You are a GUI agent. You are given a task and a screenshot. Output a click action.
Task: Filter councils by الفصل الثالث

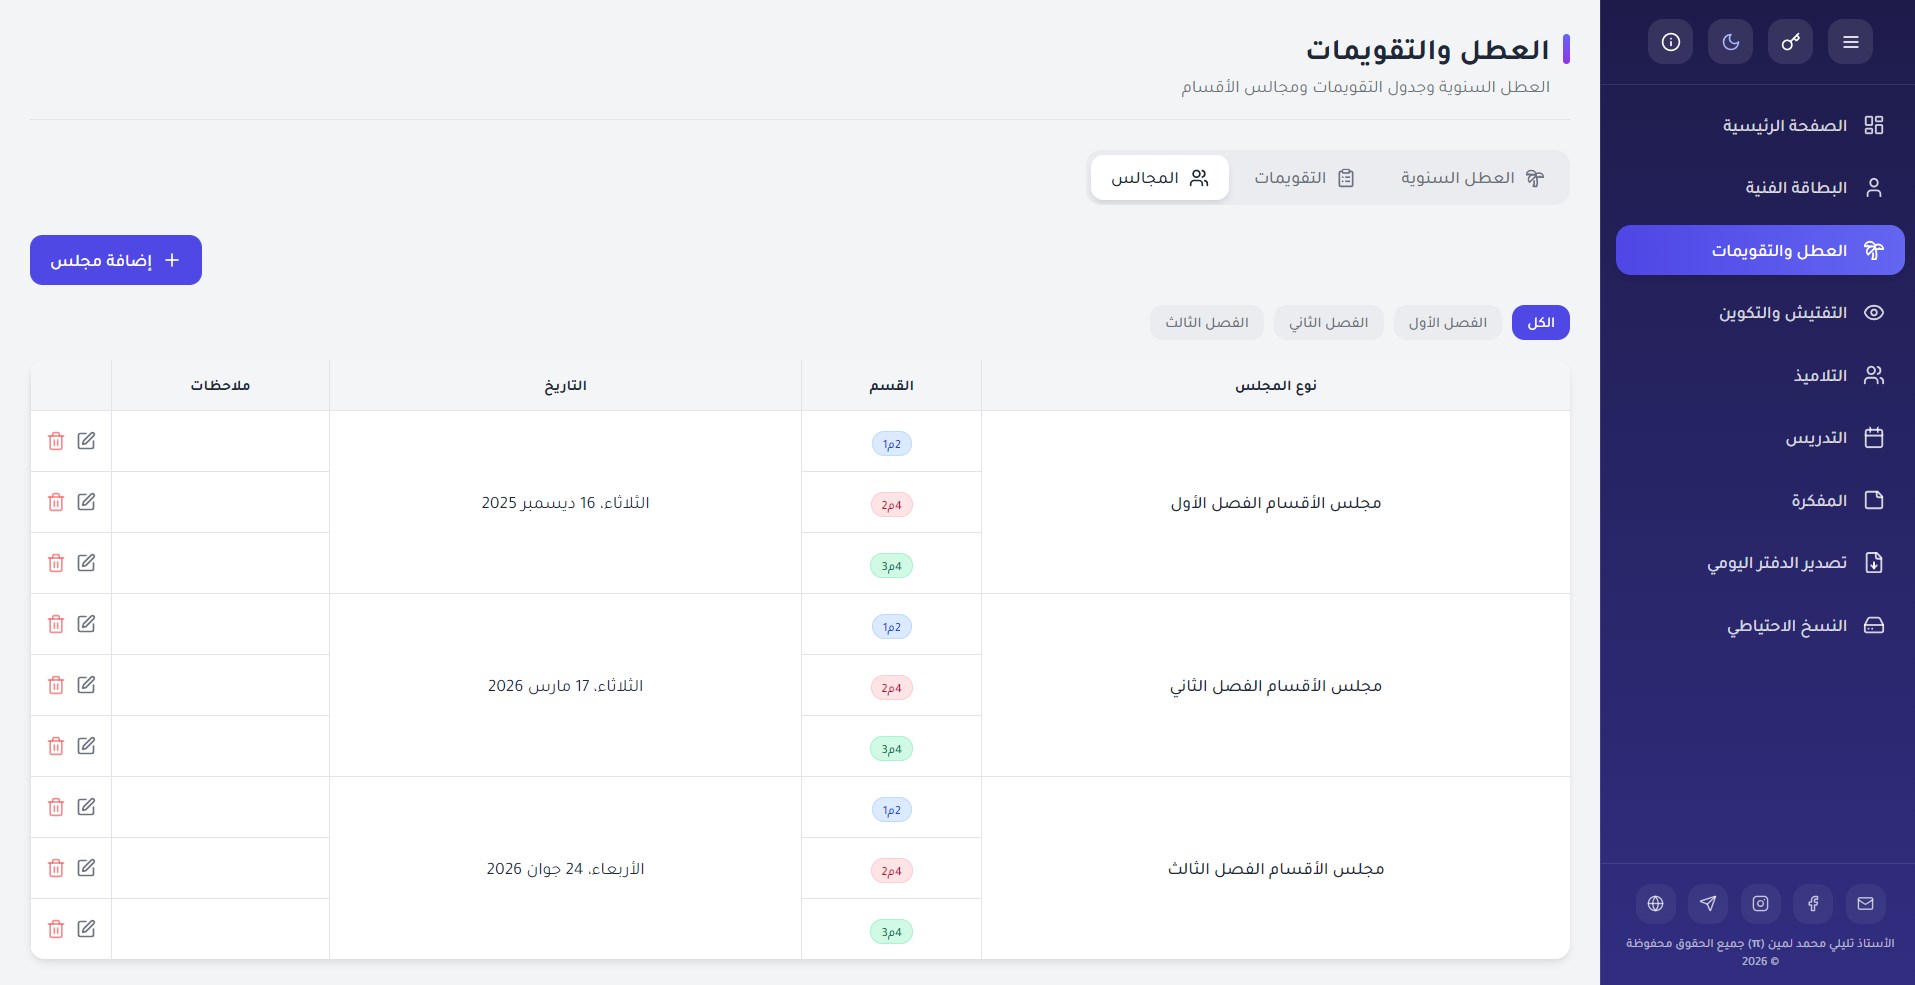coord(1207,322)
